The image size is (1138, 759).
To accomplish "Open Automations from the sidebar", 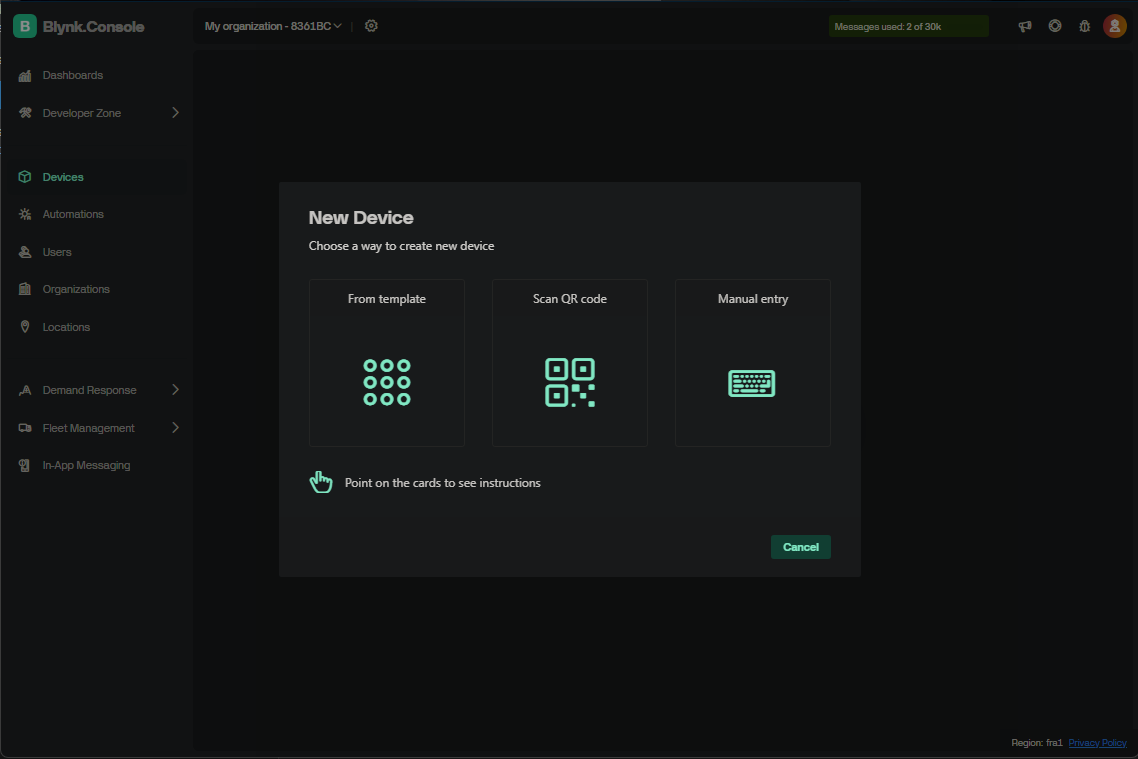I will [x=73, y=214].
